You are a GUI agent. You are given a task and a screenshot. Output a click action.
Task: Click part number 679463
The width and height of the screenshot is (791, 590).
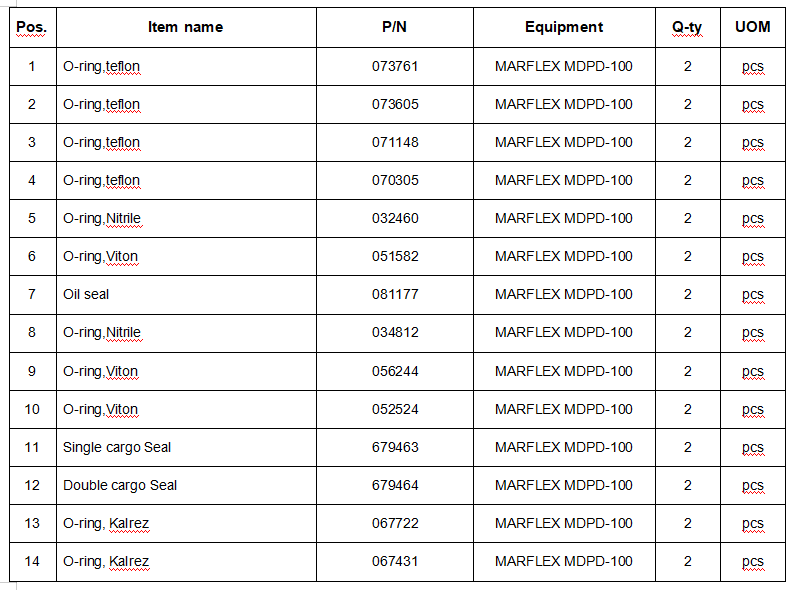pyautogui.click(x=394, y=447)
